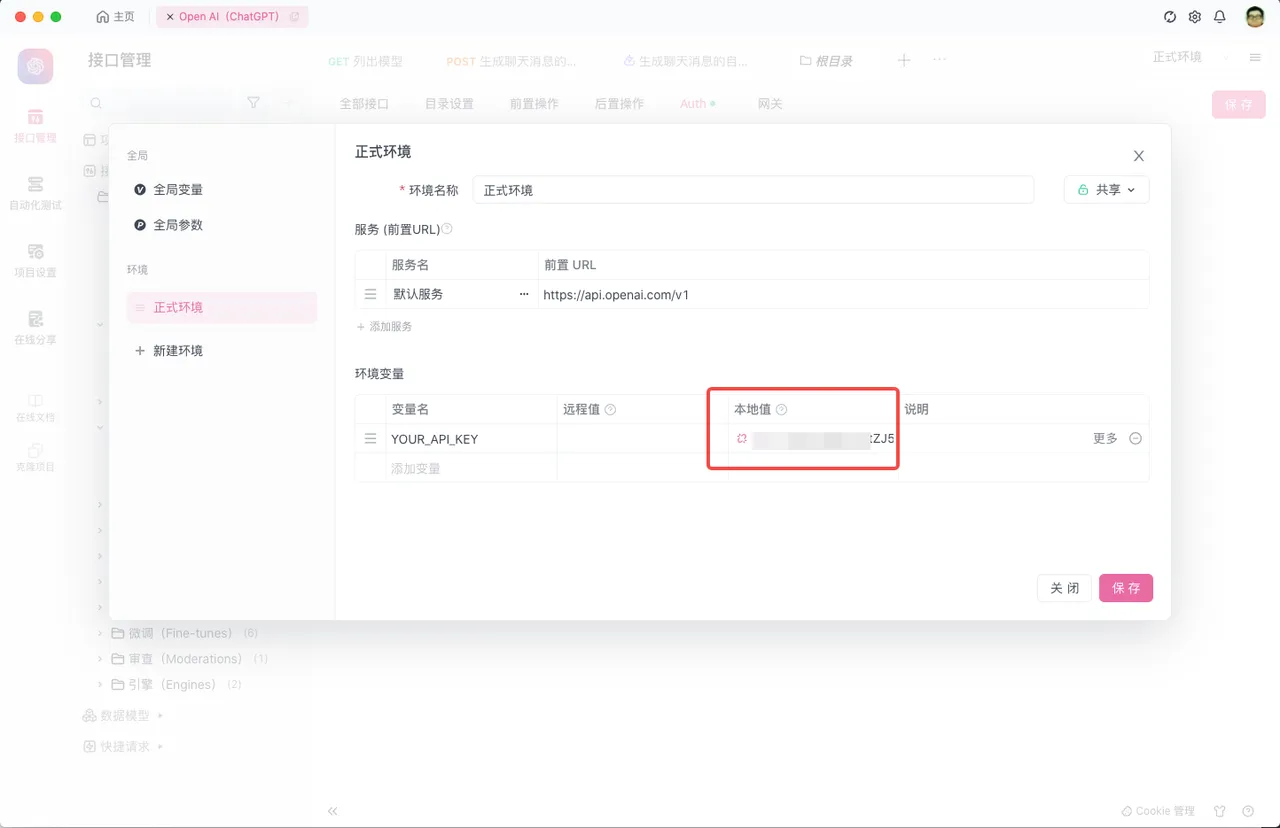Edit the 环境名称 input field
Screen dimensions: 1280x828
coord(753,190)
